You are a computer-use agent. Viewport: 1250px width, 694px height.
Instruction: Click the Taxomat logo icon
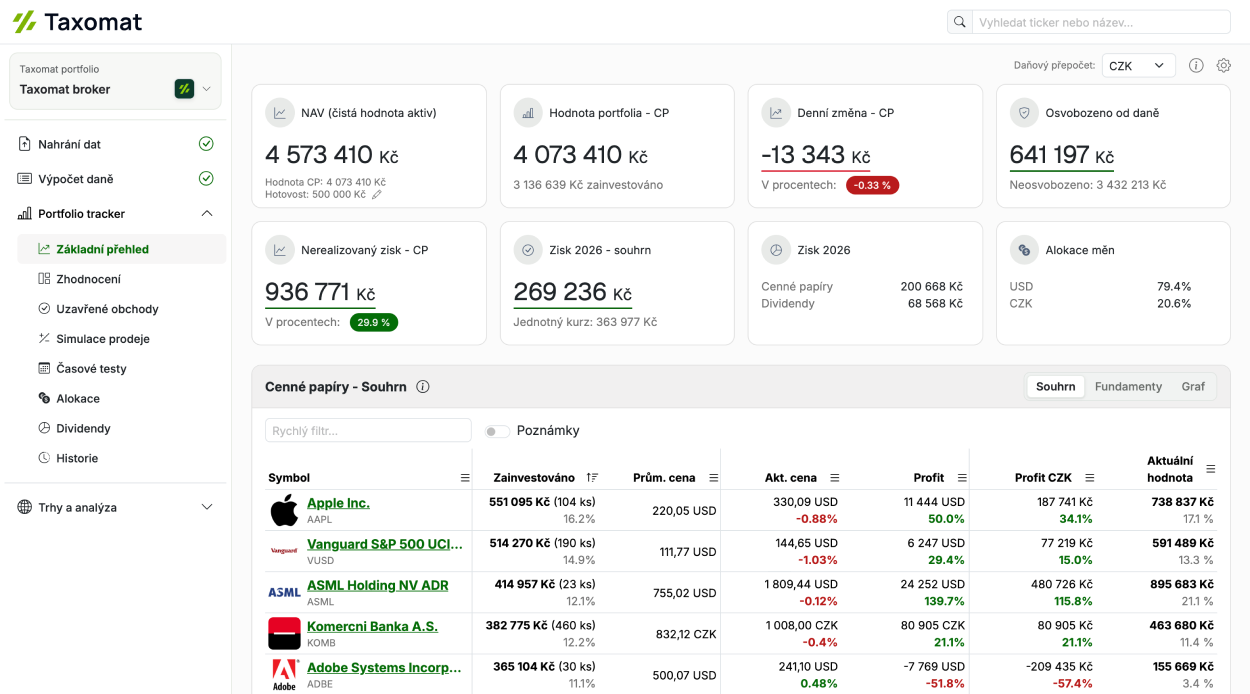click(24, 21)
